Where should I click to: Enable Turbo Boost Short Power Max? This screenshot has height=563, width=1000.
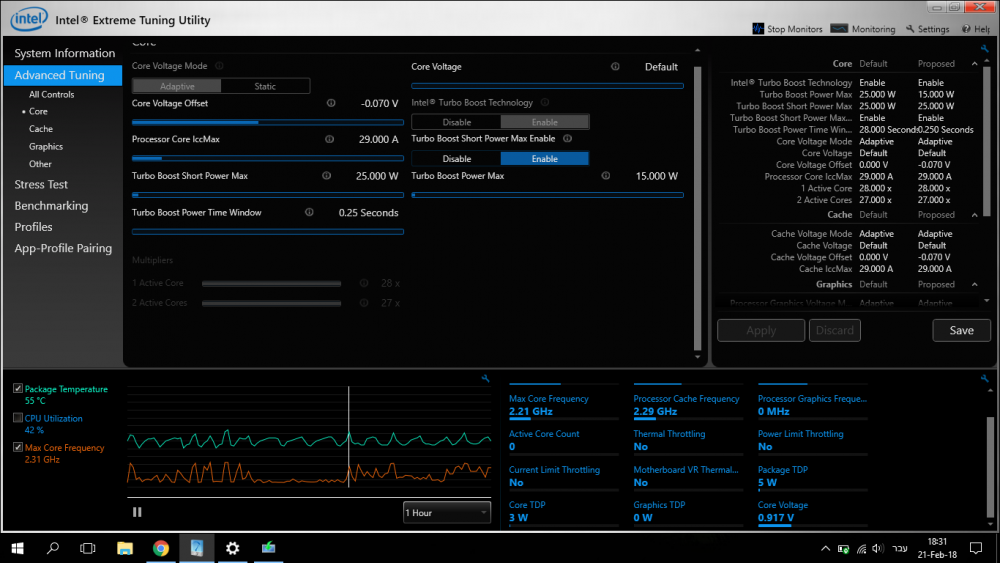coord(545,158)
